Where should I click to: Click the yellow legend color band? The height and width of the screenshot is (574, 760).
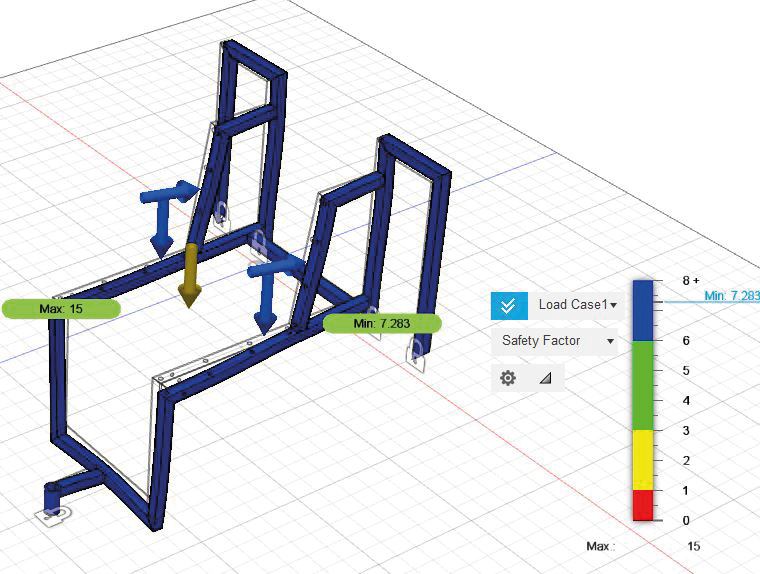pos(643,460)
